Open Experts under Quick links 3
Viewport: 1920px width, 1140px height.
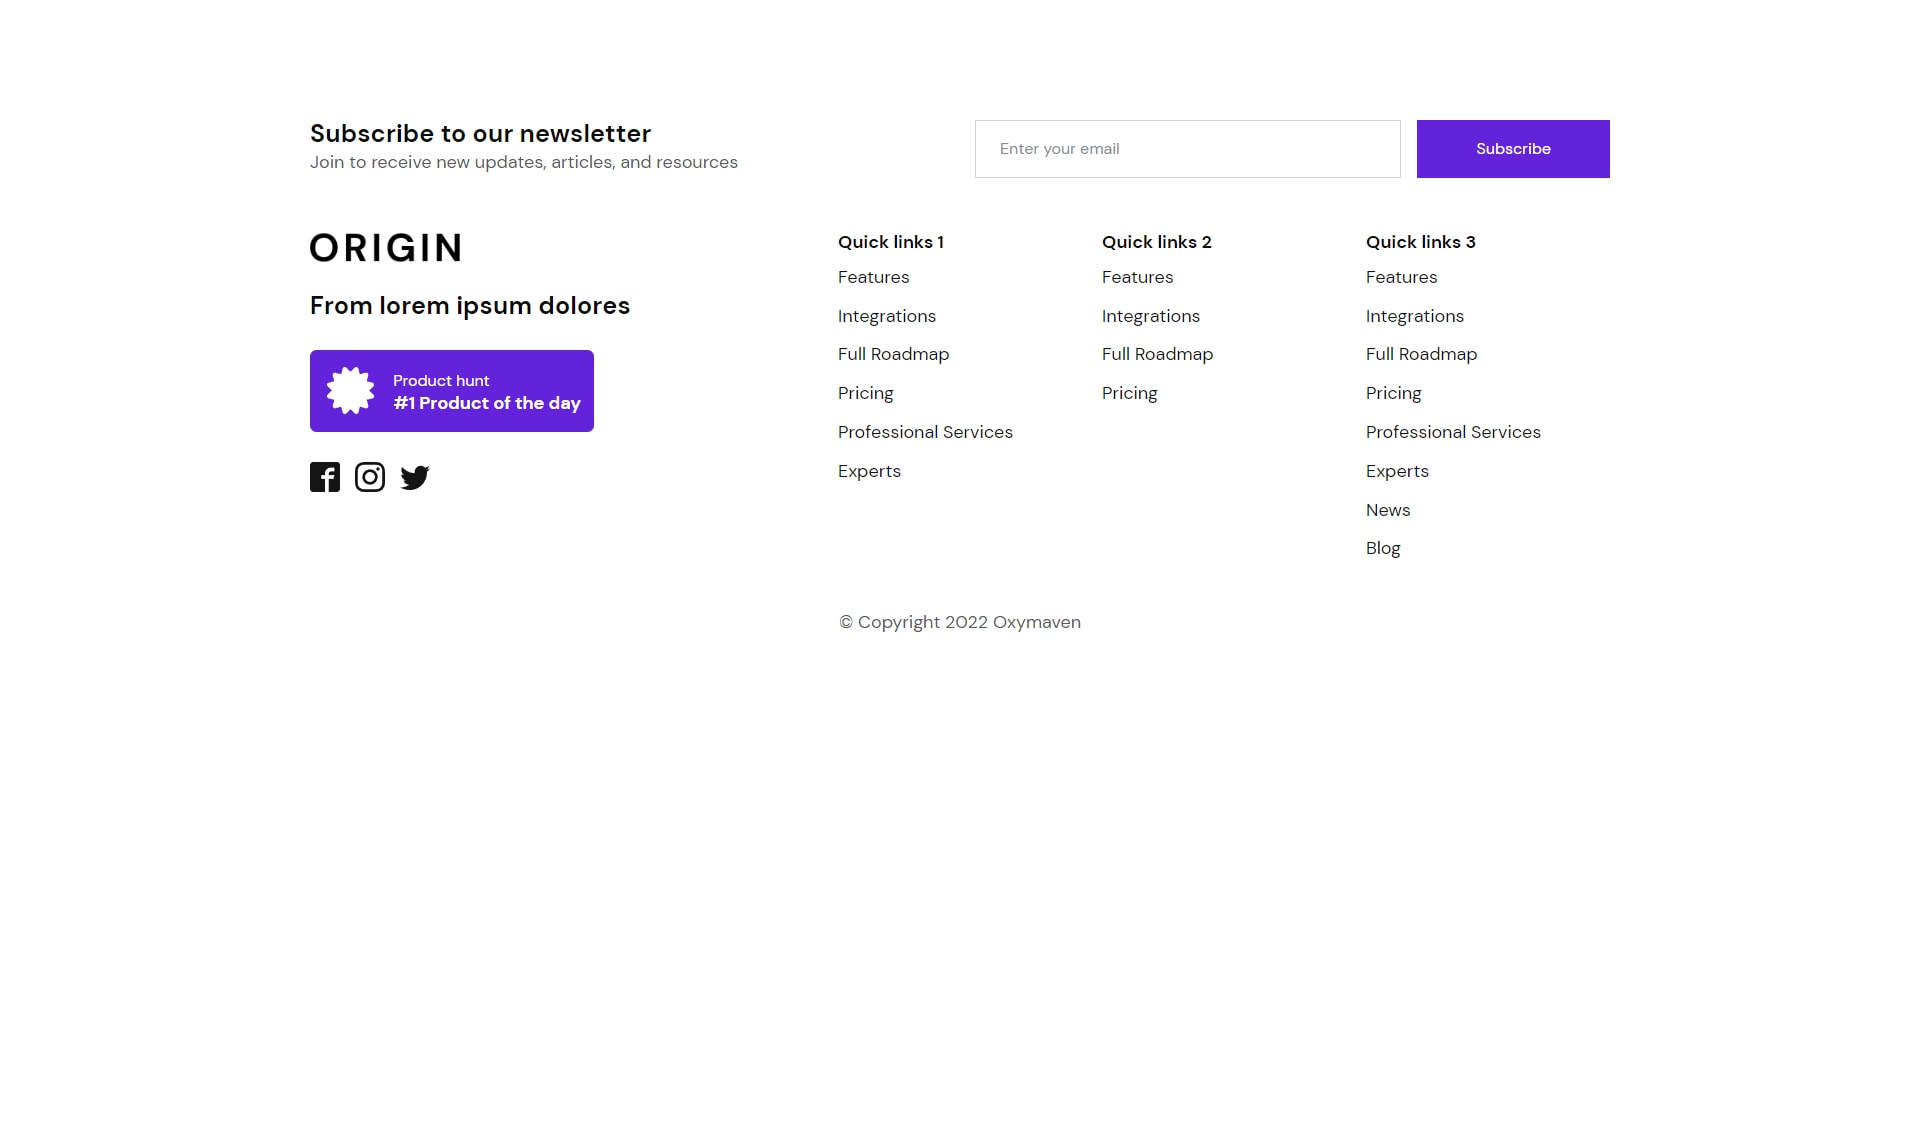pyautogui.click(x=1398, y=471)
